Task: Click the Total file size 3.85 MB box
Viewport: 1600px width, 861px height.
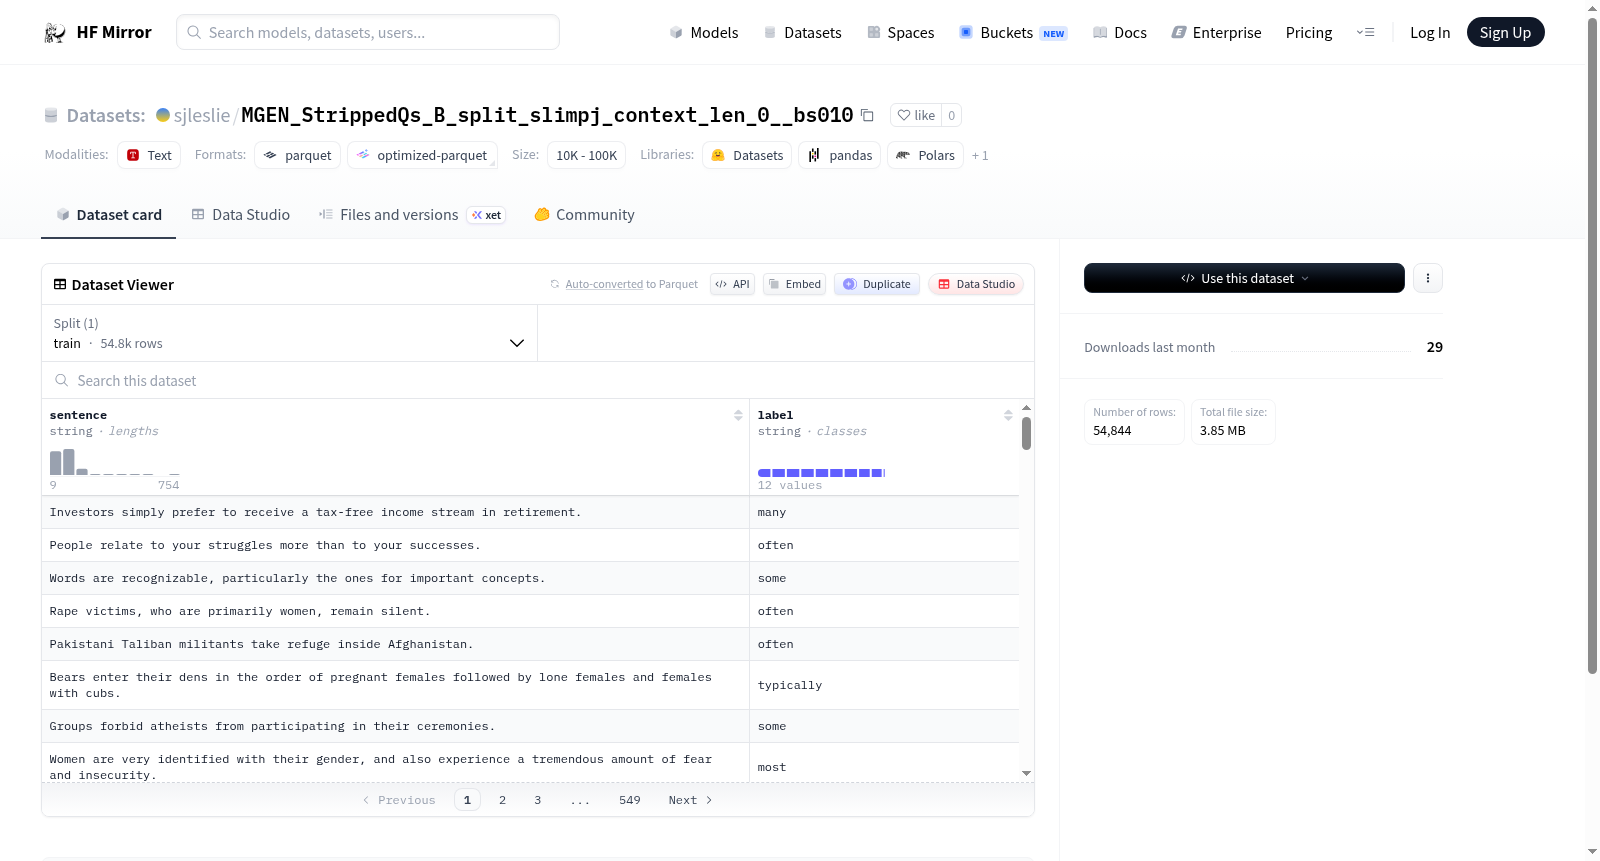Action: coord(1233,422)
